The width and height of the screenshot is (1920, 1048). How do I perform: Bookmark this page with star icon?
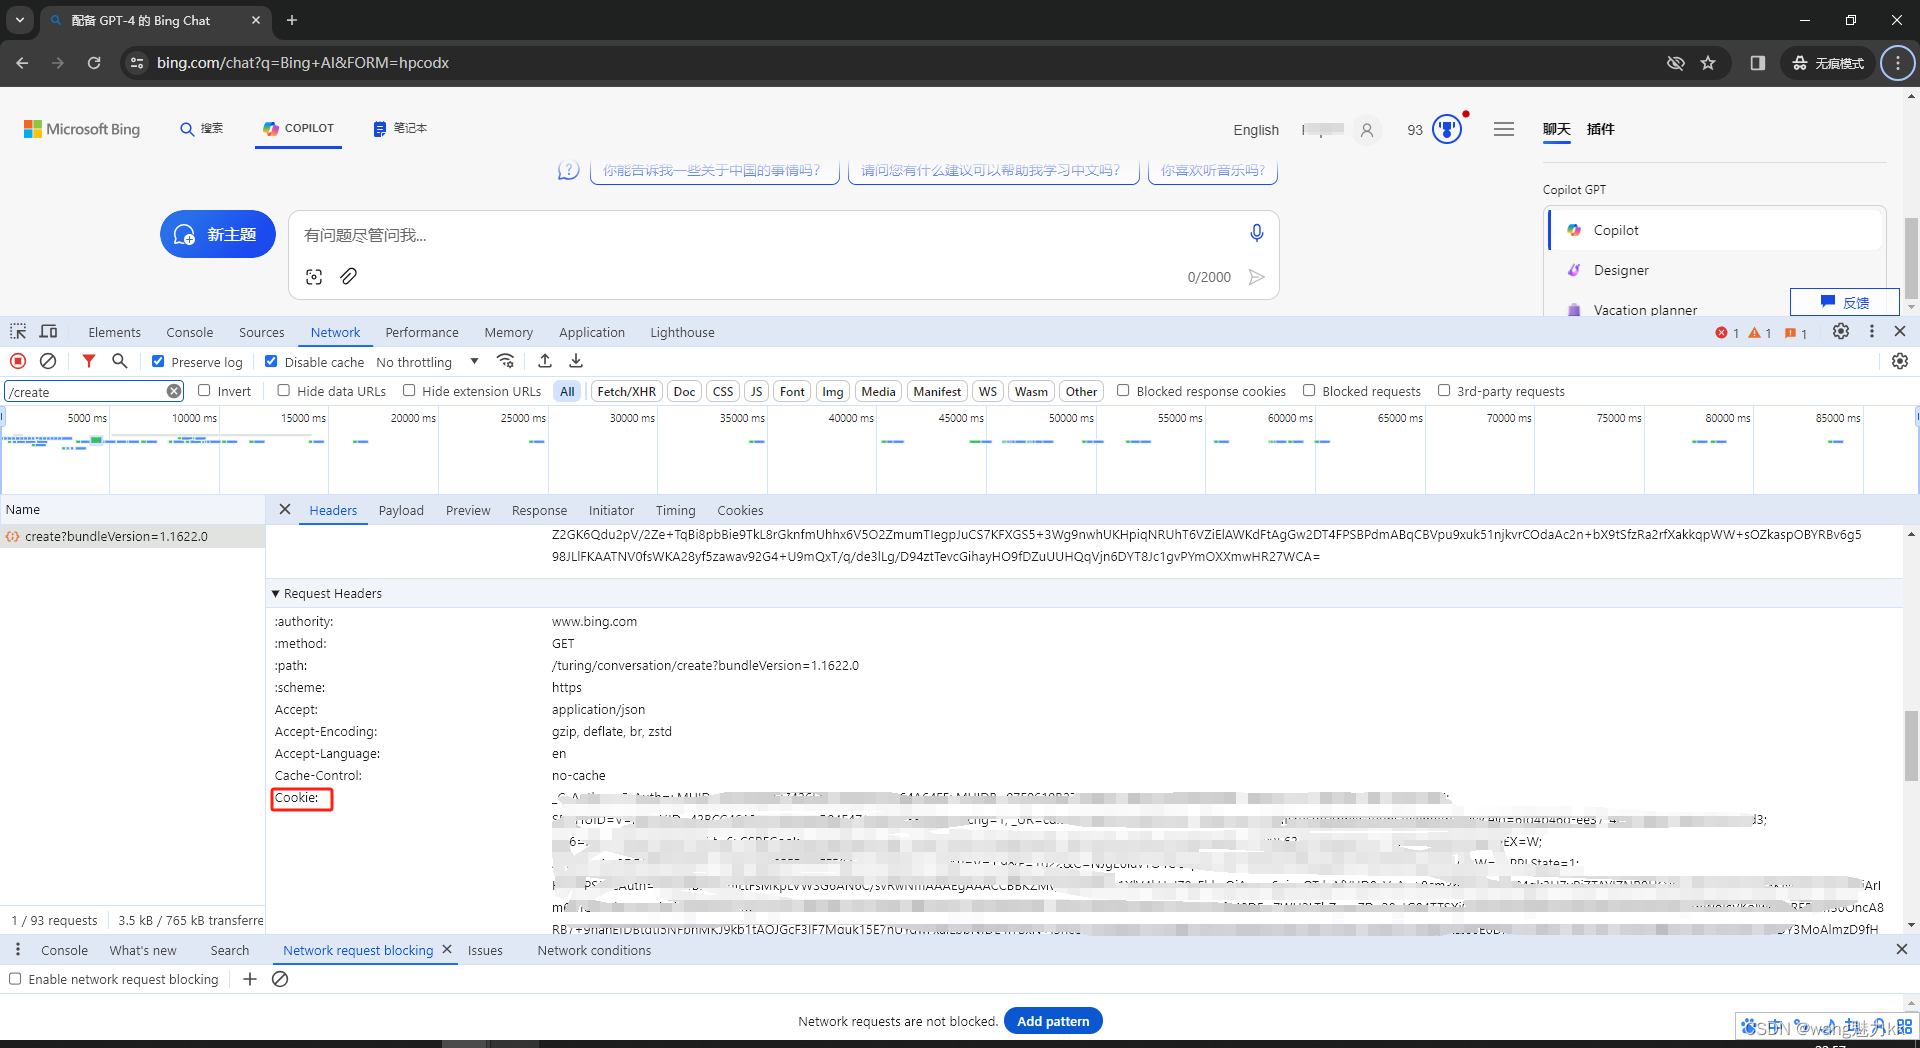coord(1708,63)
